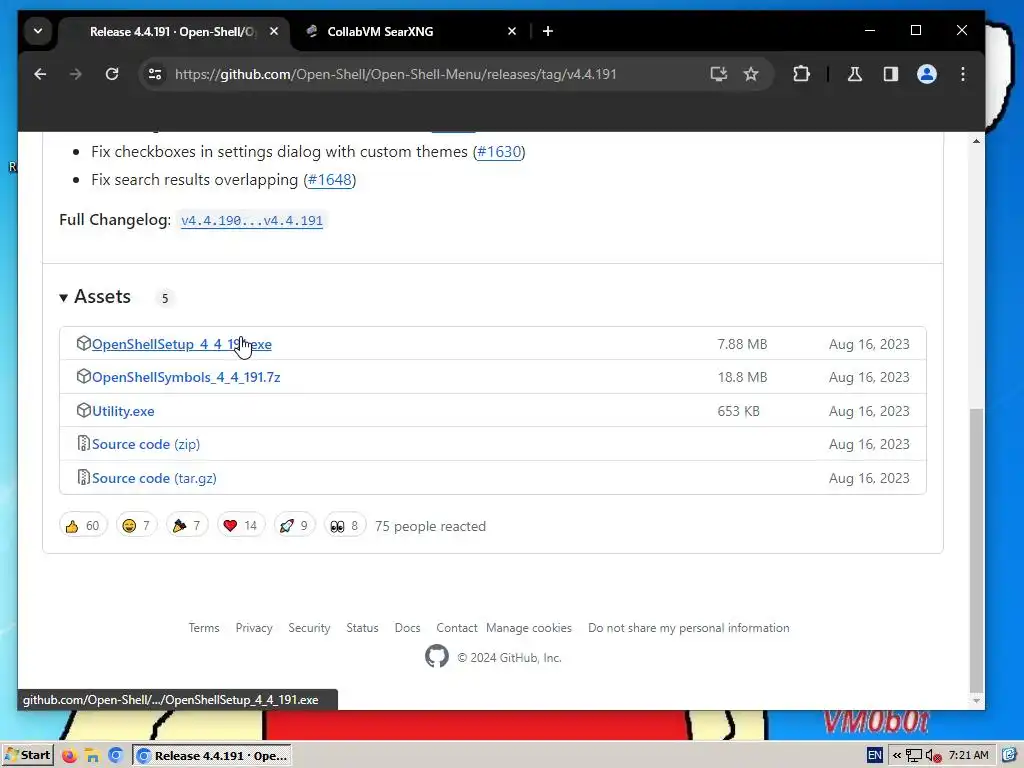Click the network tray icon

914,756
